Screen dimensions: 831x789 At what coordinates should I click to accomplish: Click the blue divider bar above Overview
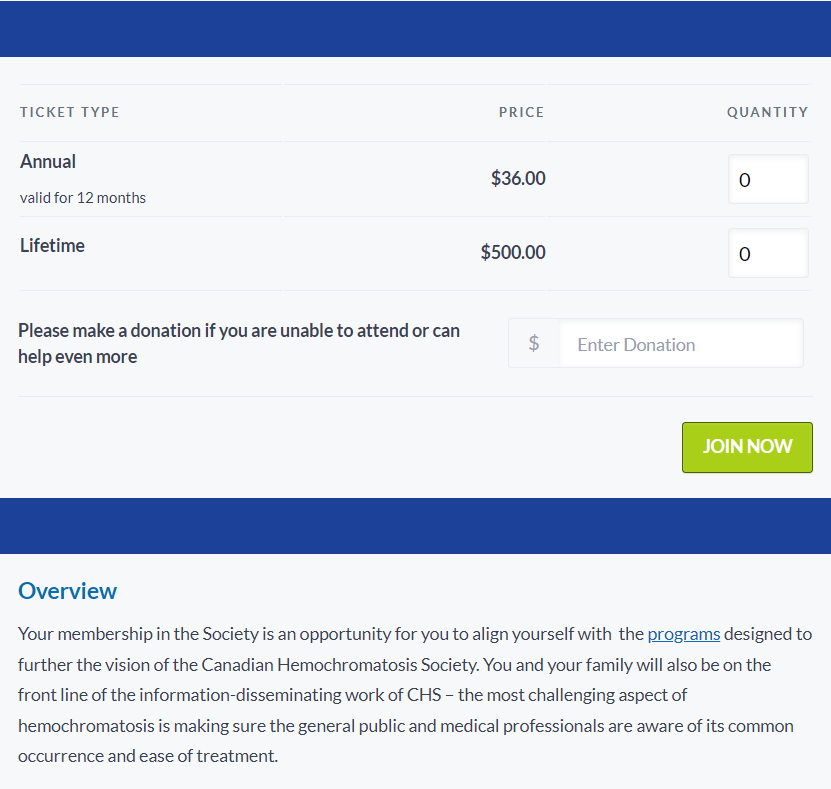click(415, 526)
